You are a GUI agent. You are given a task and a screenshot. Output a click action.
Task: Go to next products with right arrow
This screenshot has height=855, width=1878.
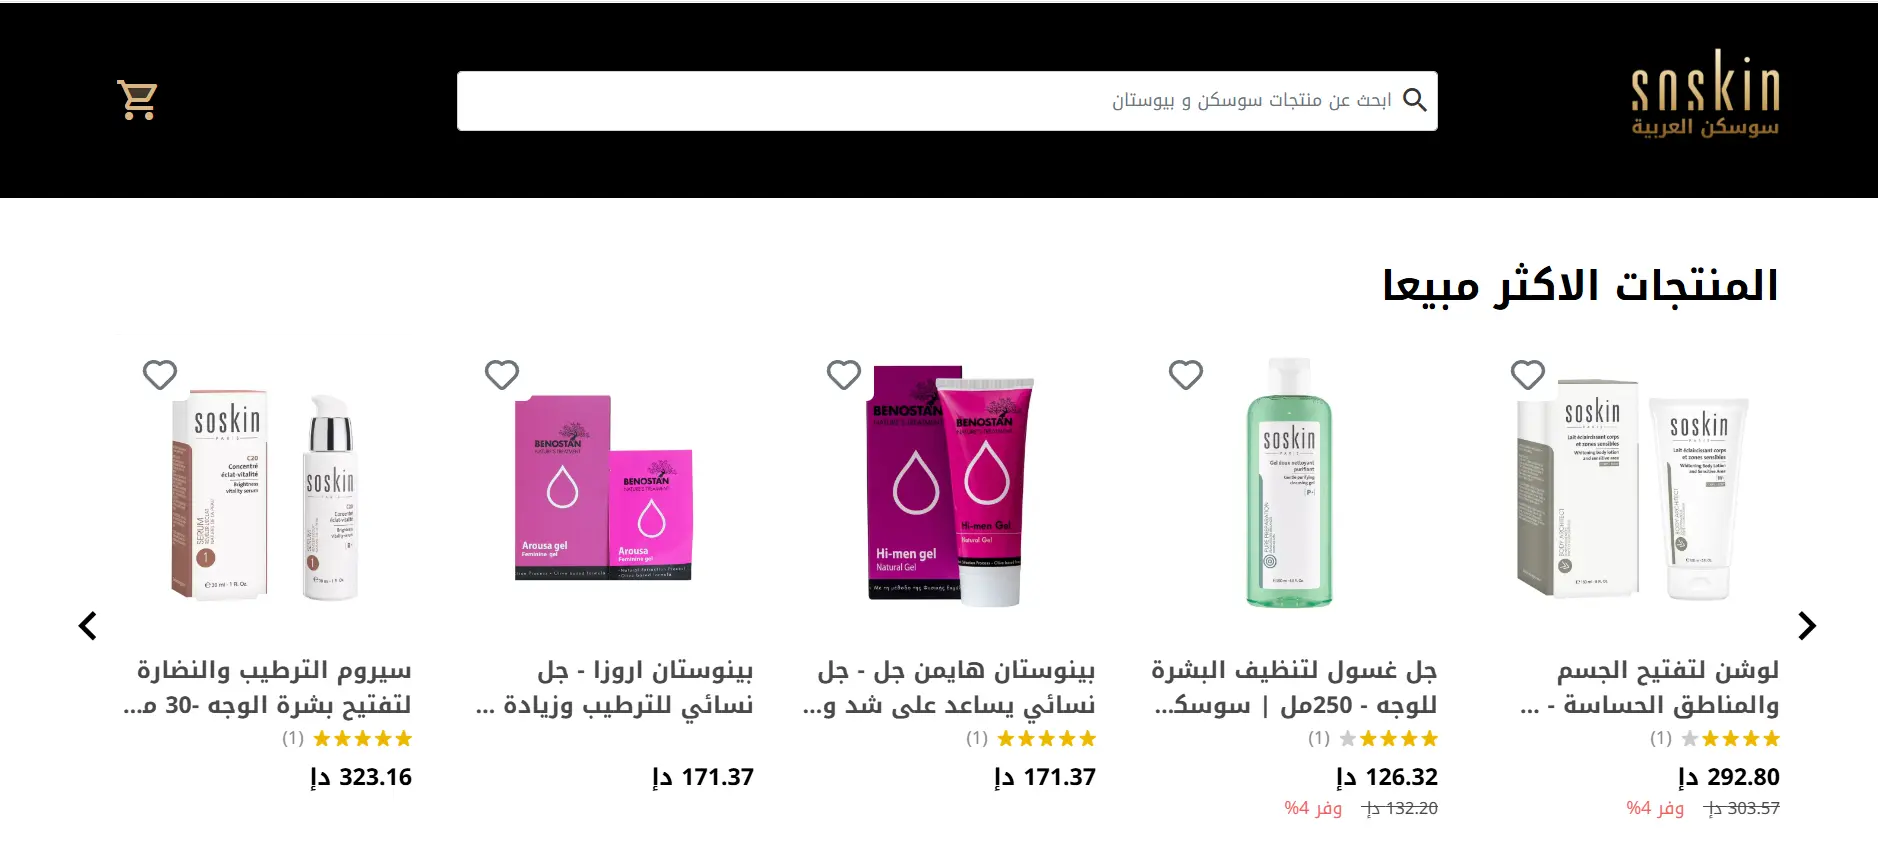(1806, 626)
